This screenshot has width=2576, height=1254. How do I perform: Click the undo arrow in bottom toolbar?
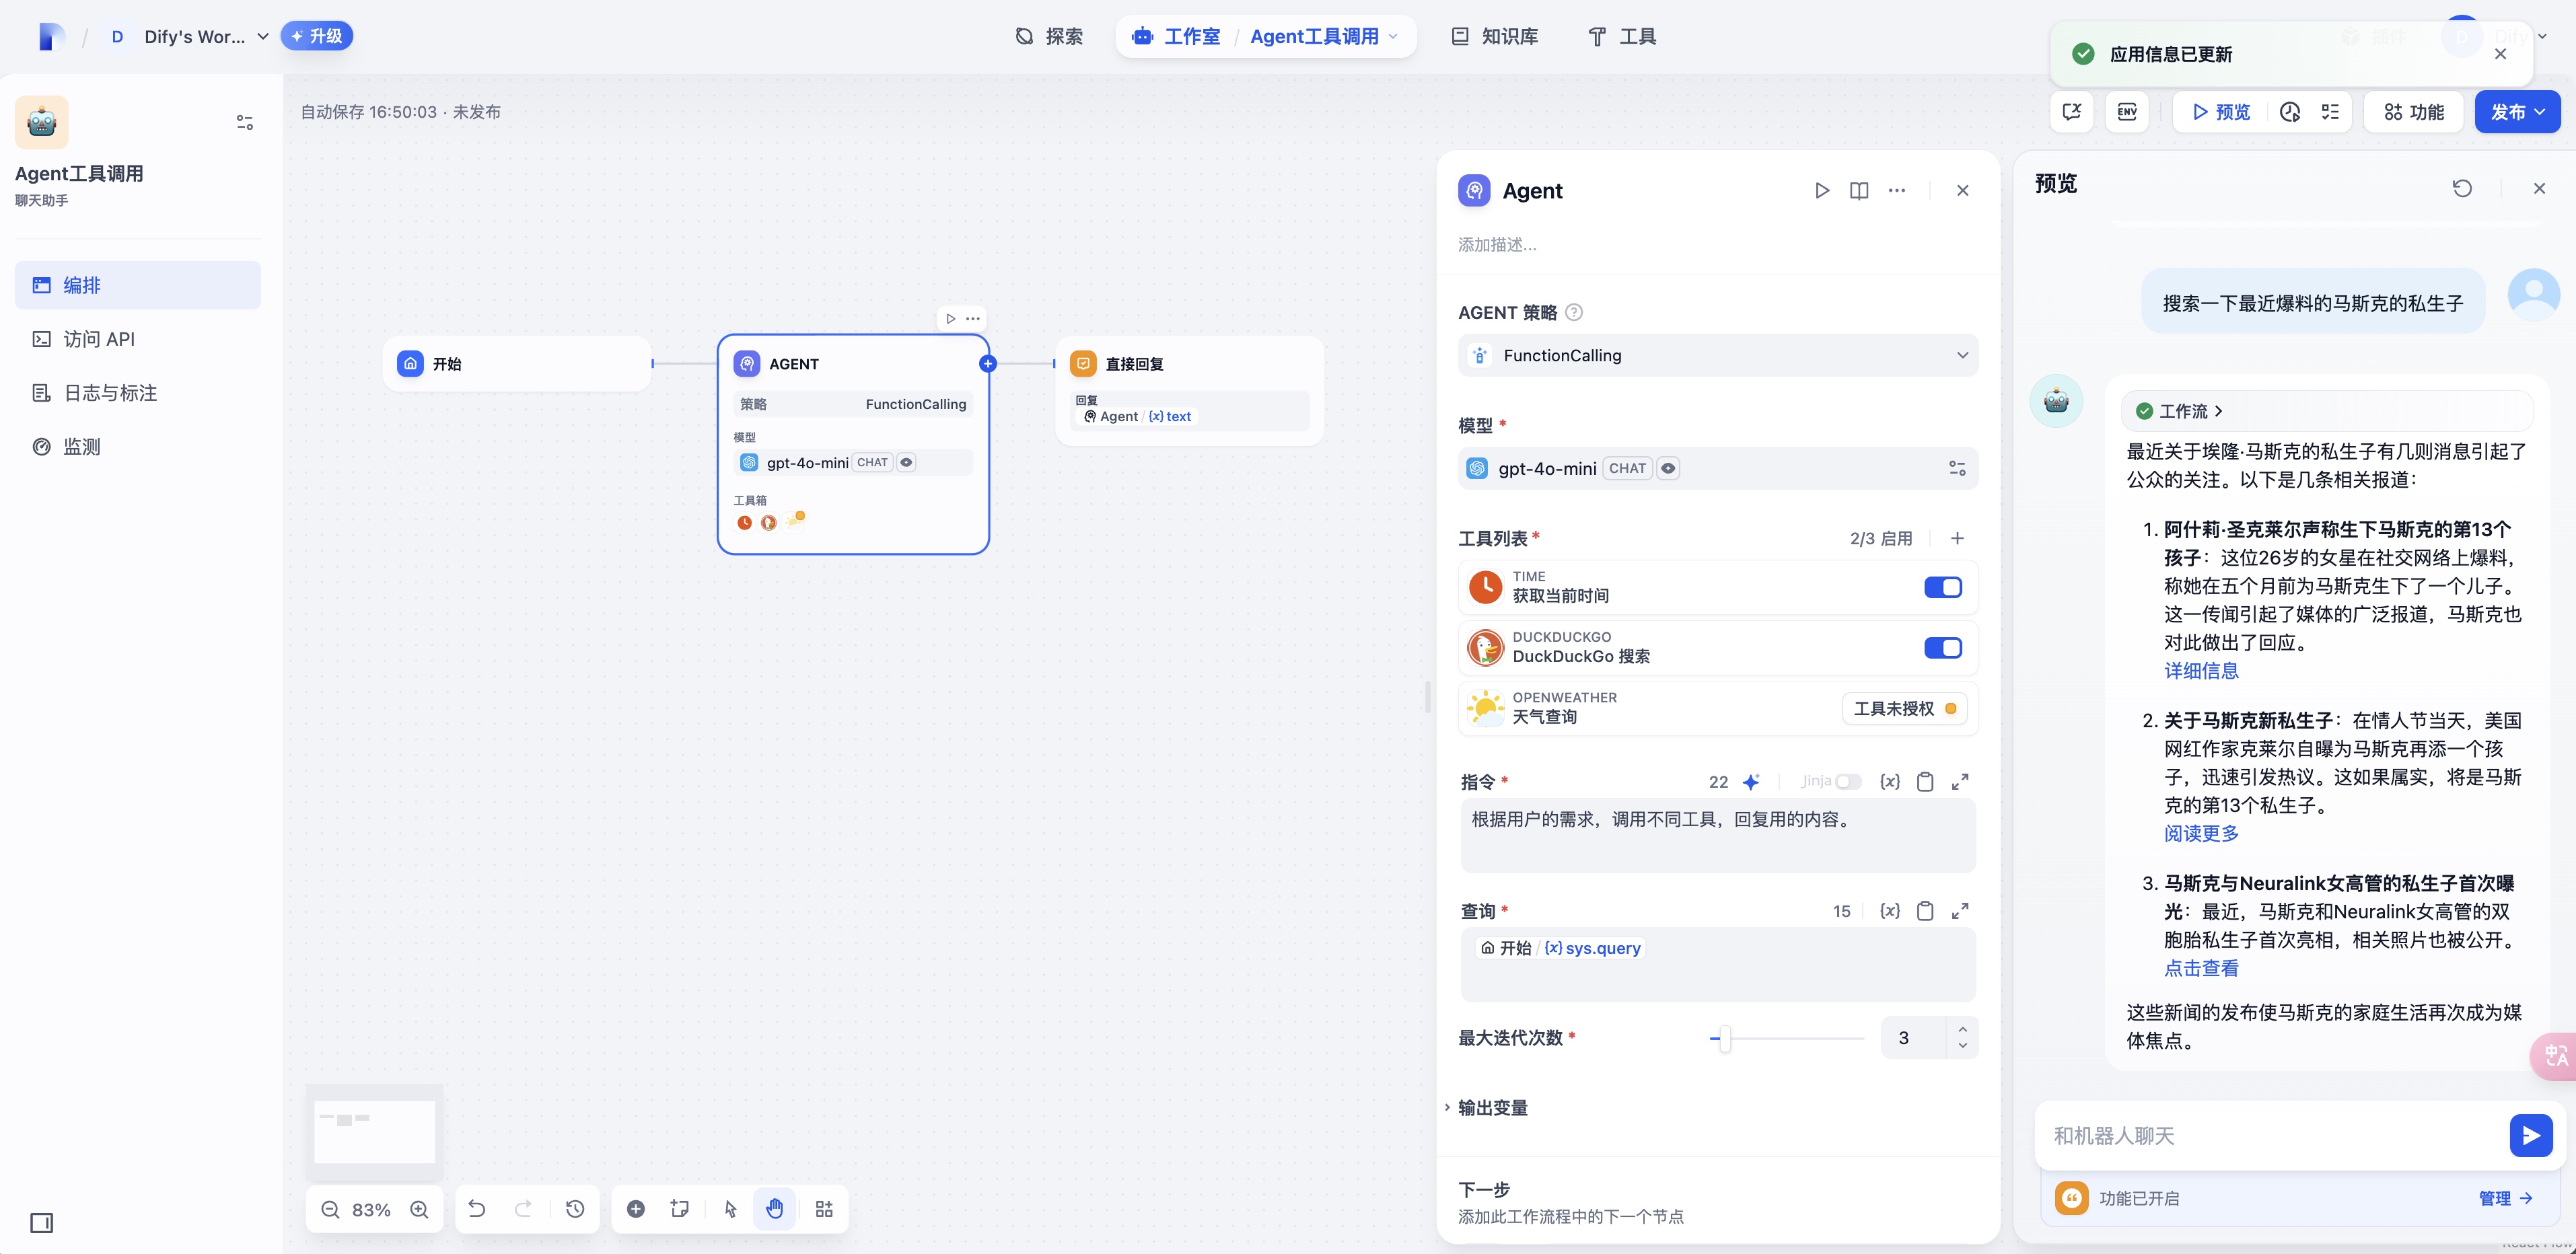pos(477,1209)
